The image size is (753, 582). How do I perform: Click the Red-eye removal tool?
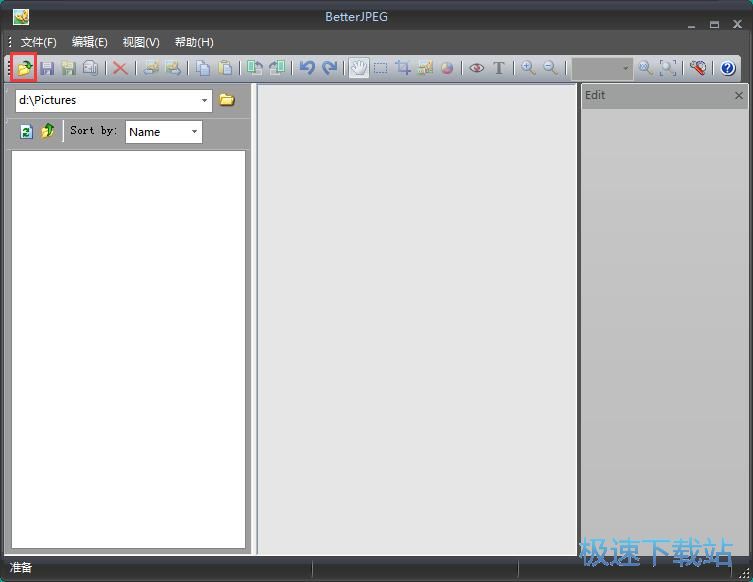tap(476, 68)
